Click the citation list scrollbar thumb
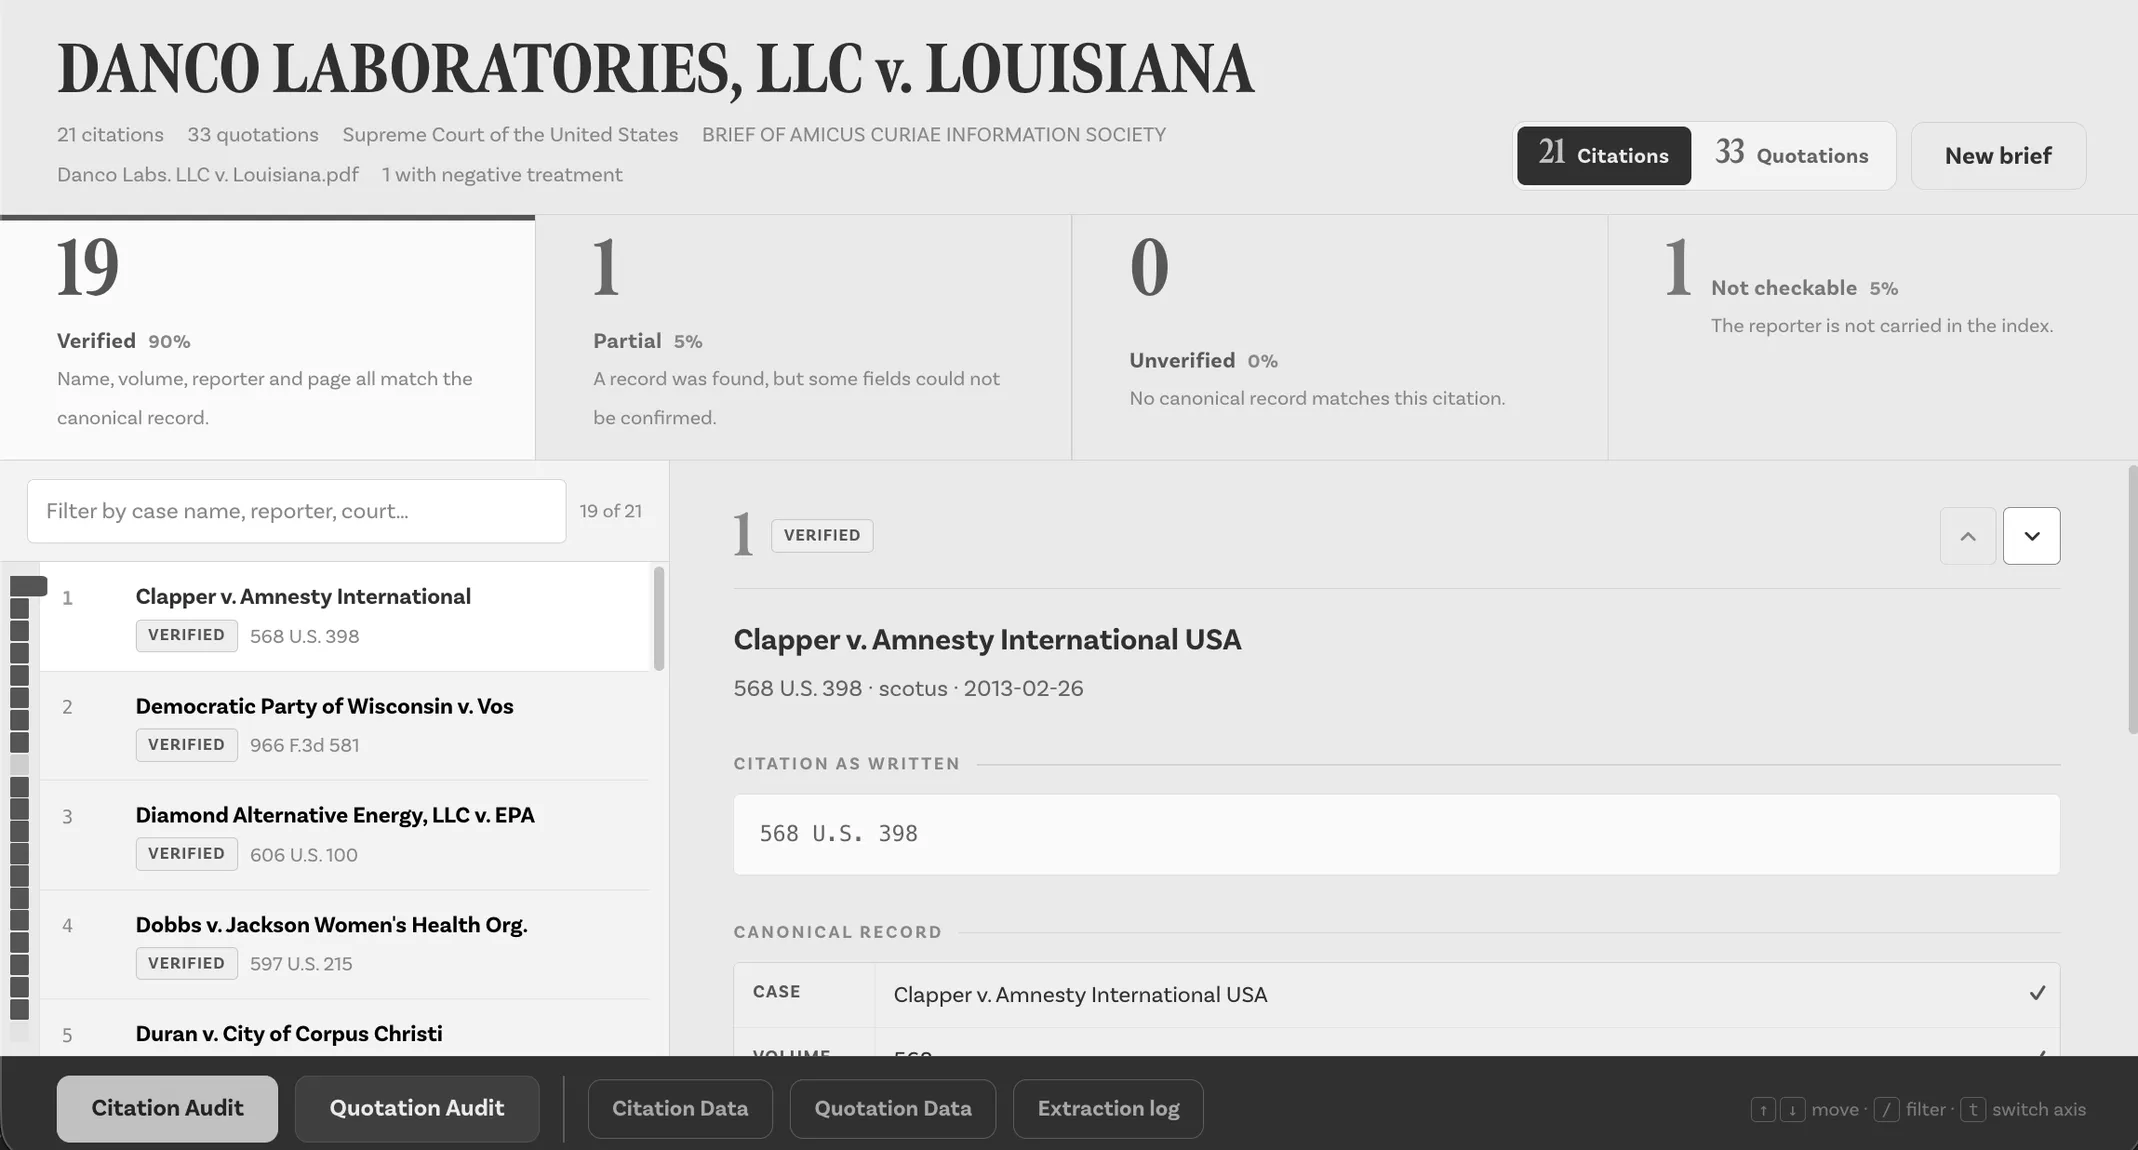 point(659,618)
